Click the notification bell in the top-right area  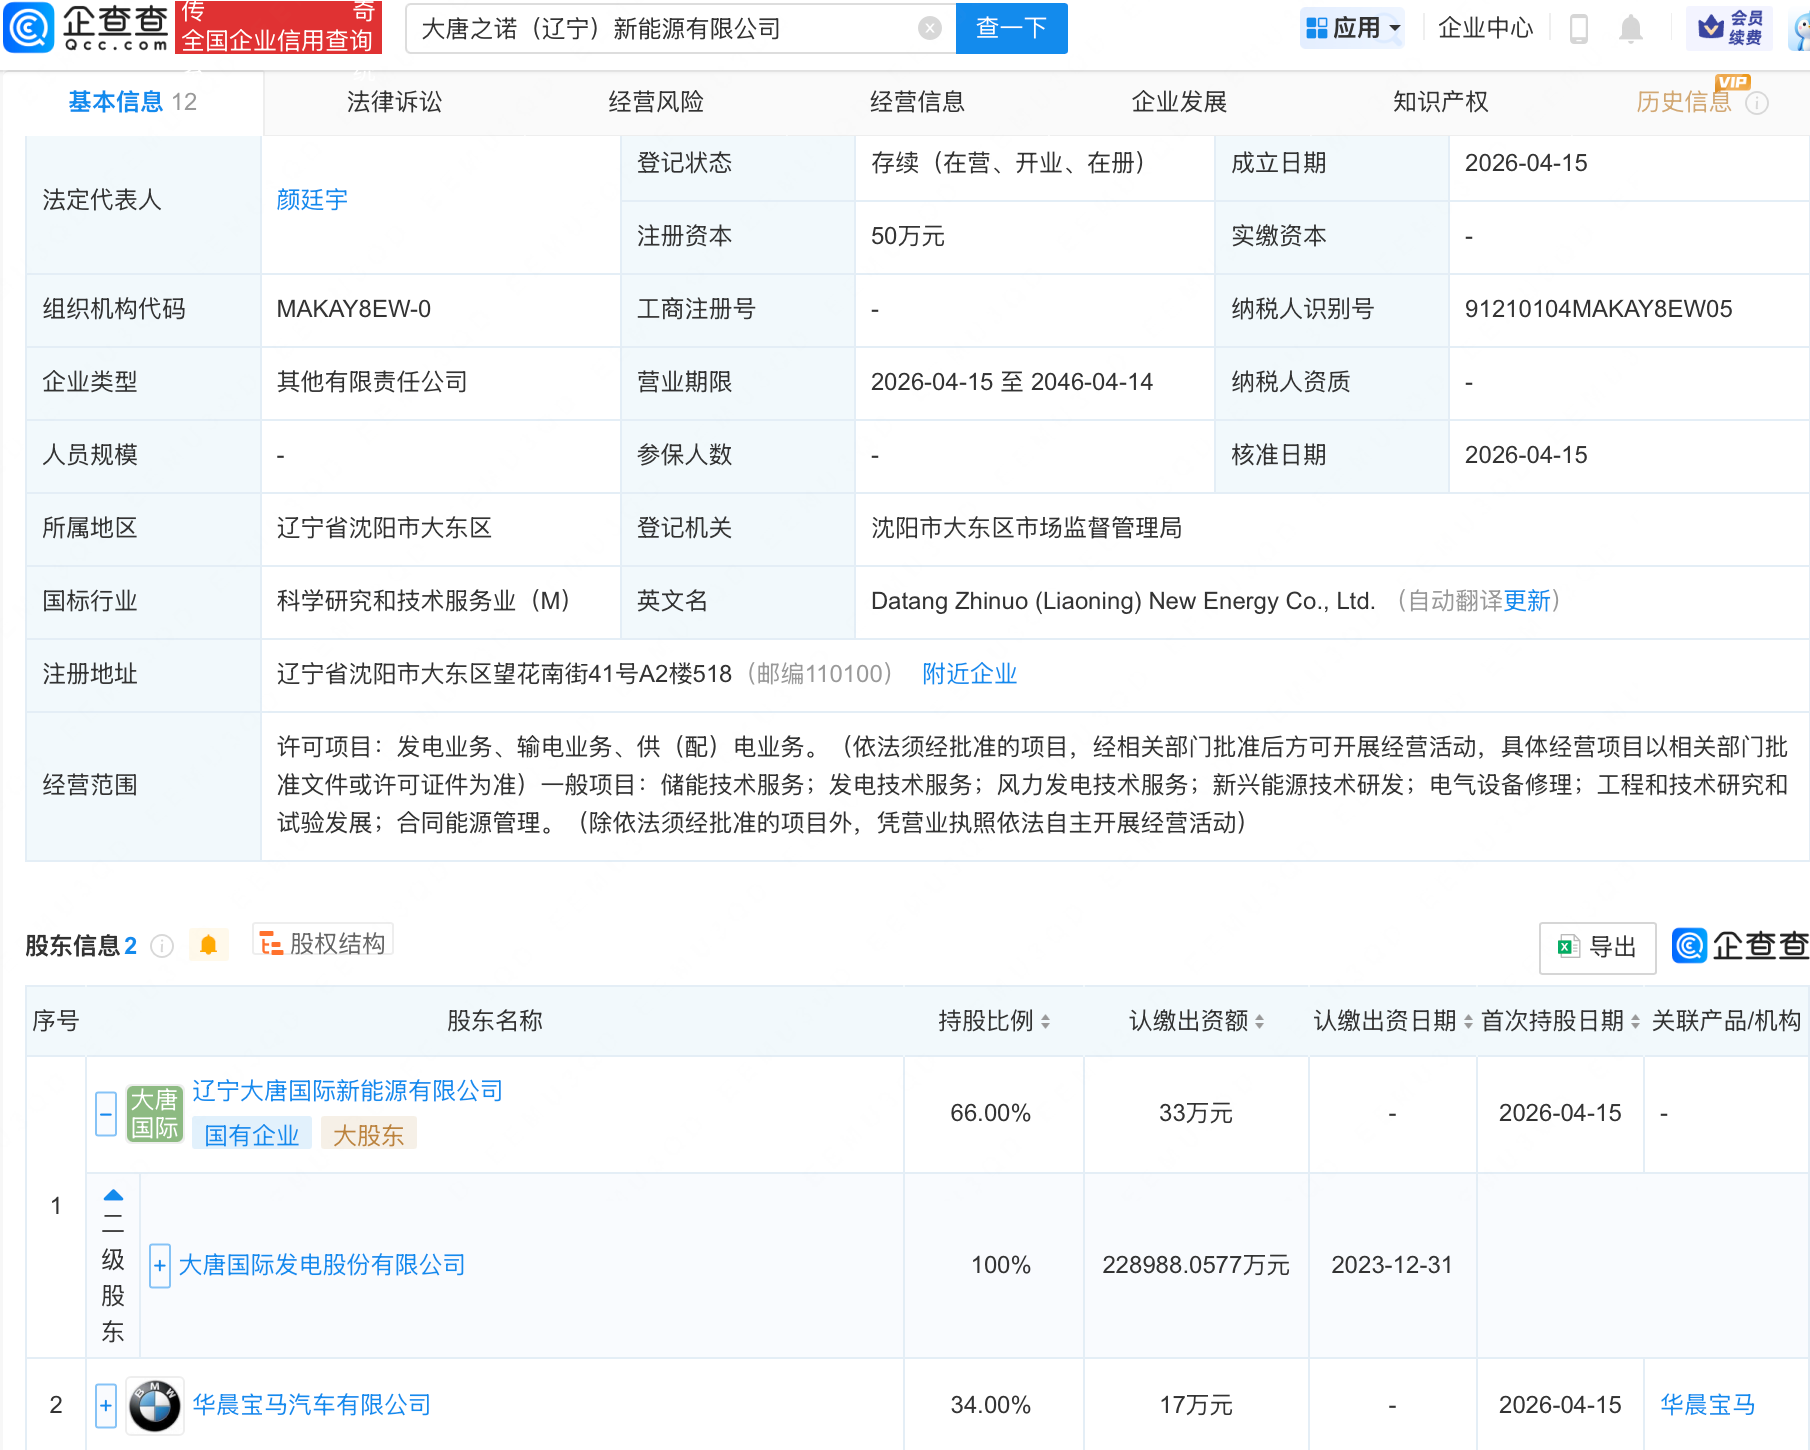pos(1630,28)
